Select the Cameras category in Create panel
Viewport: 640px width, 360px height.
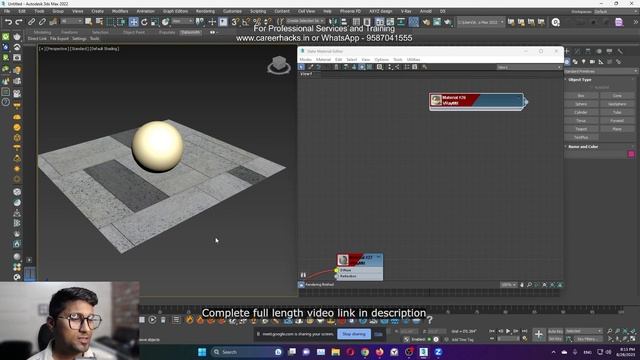pos(592,62)
